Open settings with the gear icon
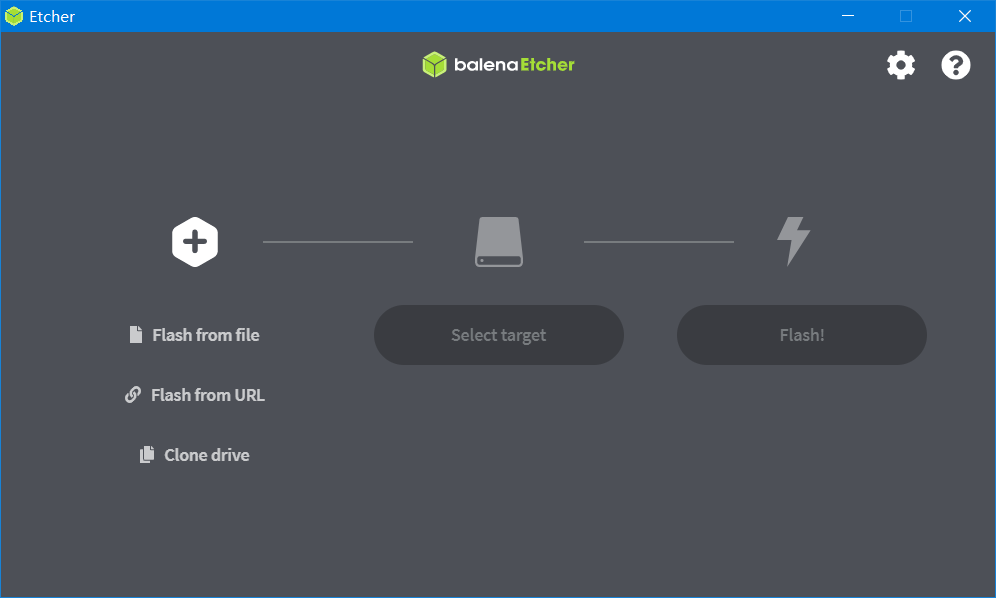This screenshot has width=996, height=598. pos(900,65)
